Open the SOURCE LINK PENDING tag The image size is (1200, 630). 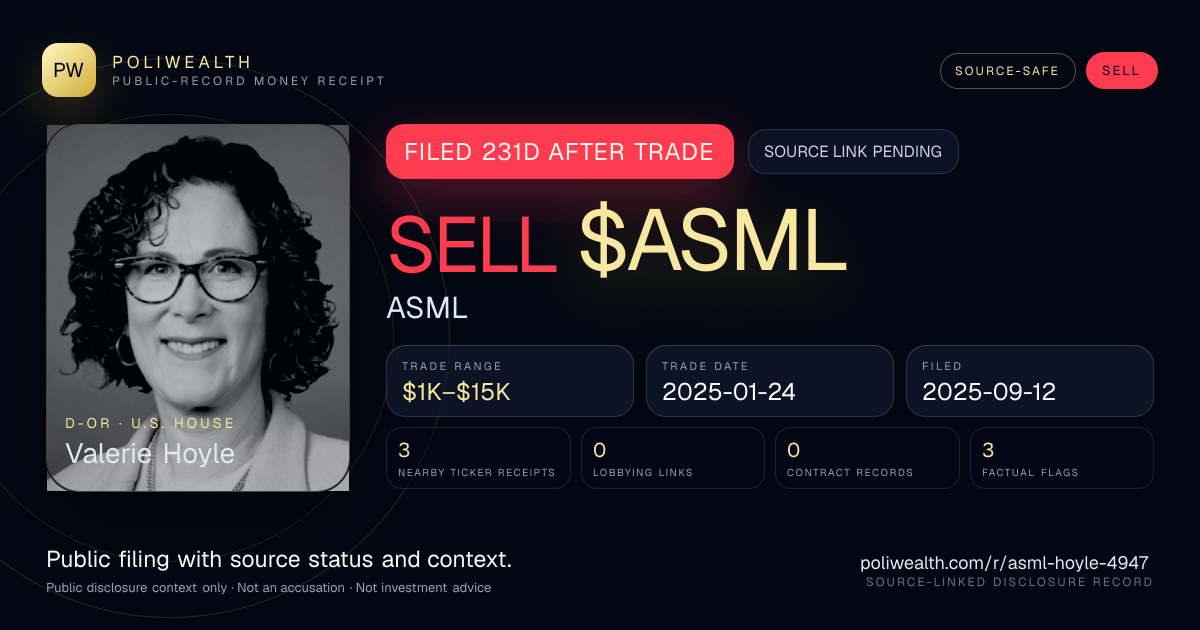pos(853,152)
